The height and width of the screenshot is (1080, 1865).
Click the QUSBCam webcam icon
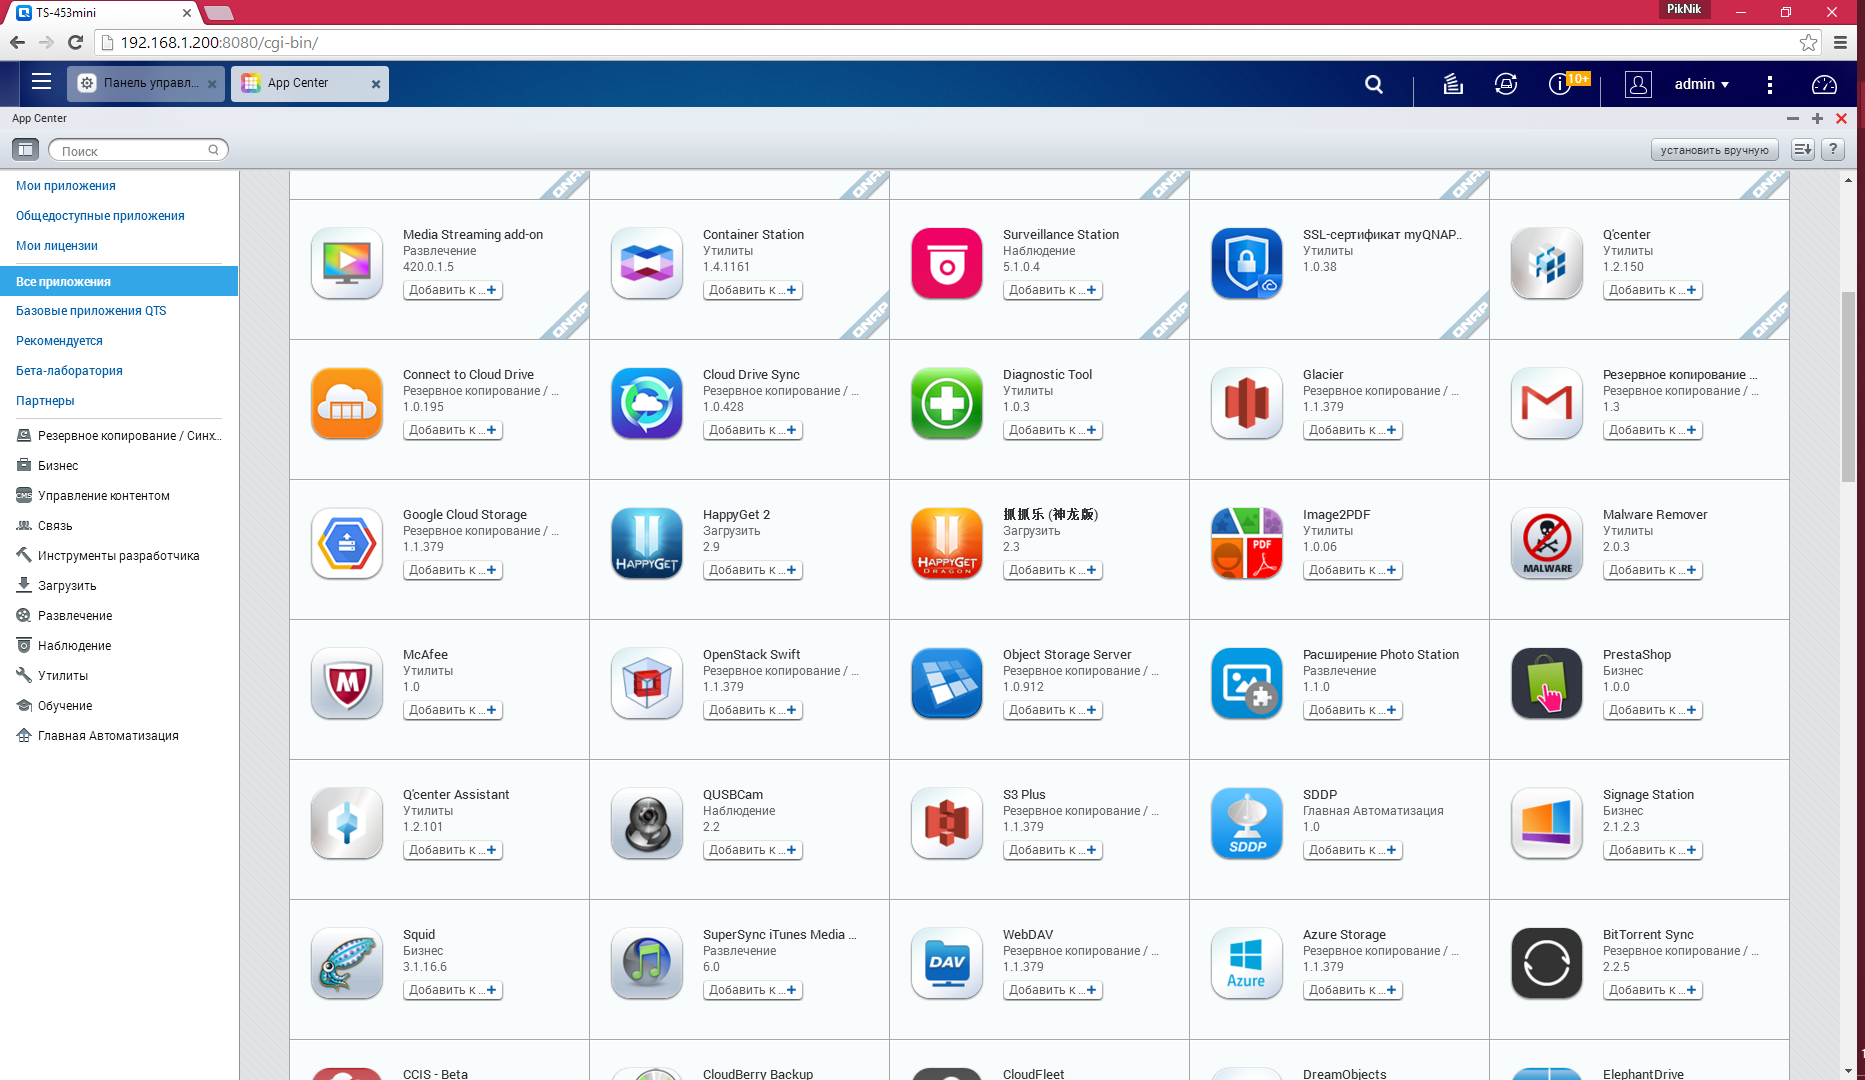(x=647, y=823)
